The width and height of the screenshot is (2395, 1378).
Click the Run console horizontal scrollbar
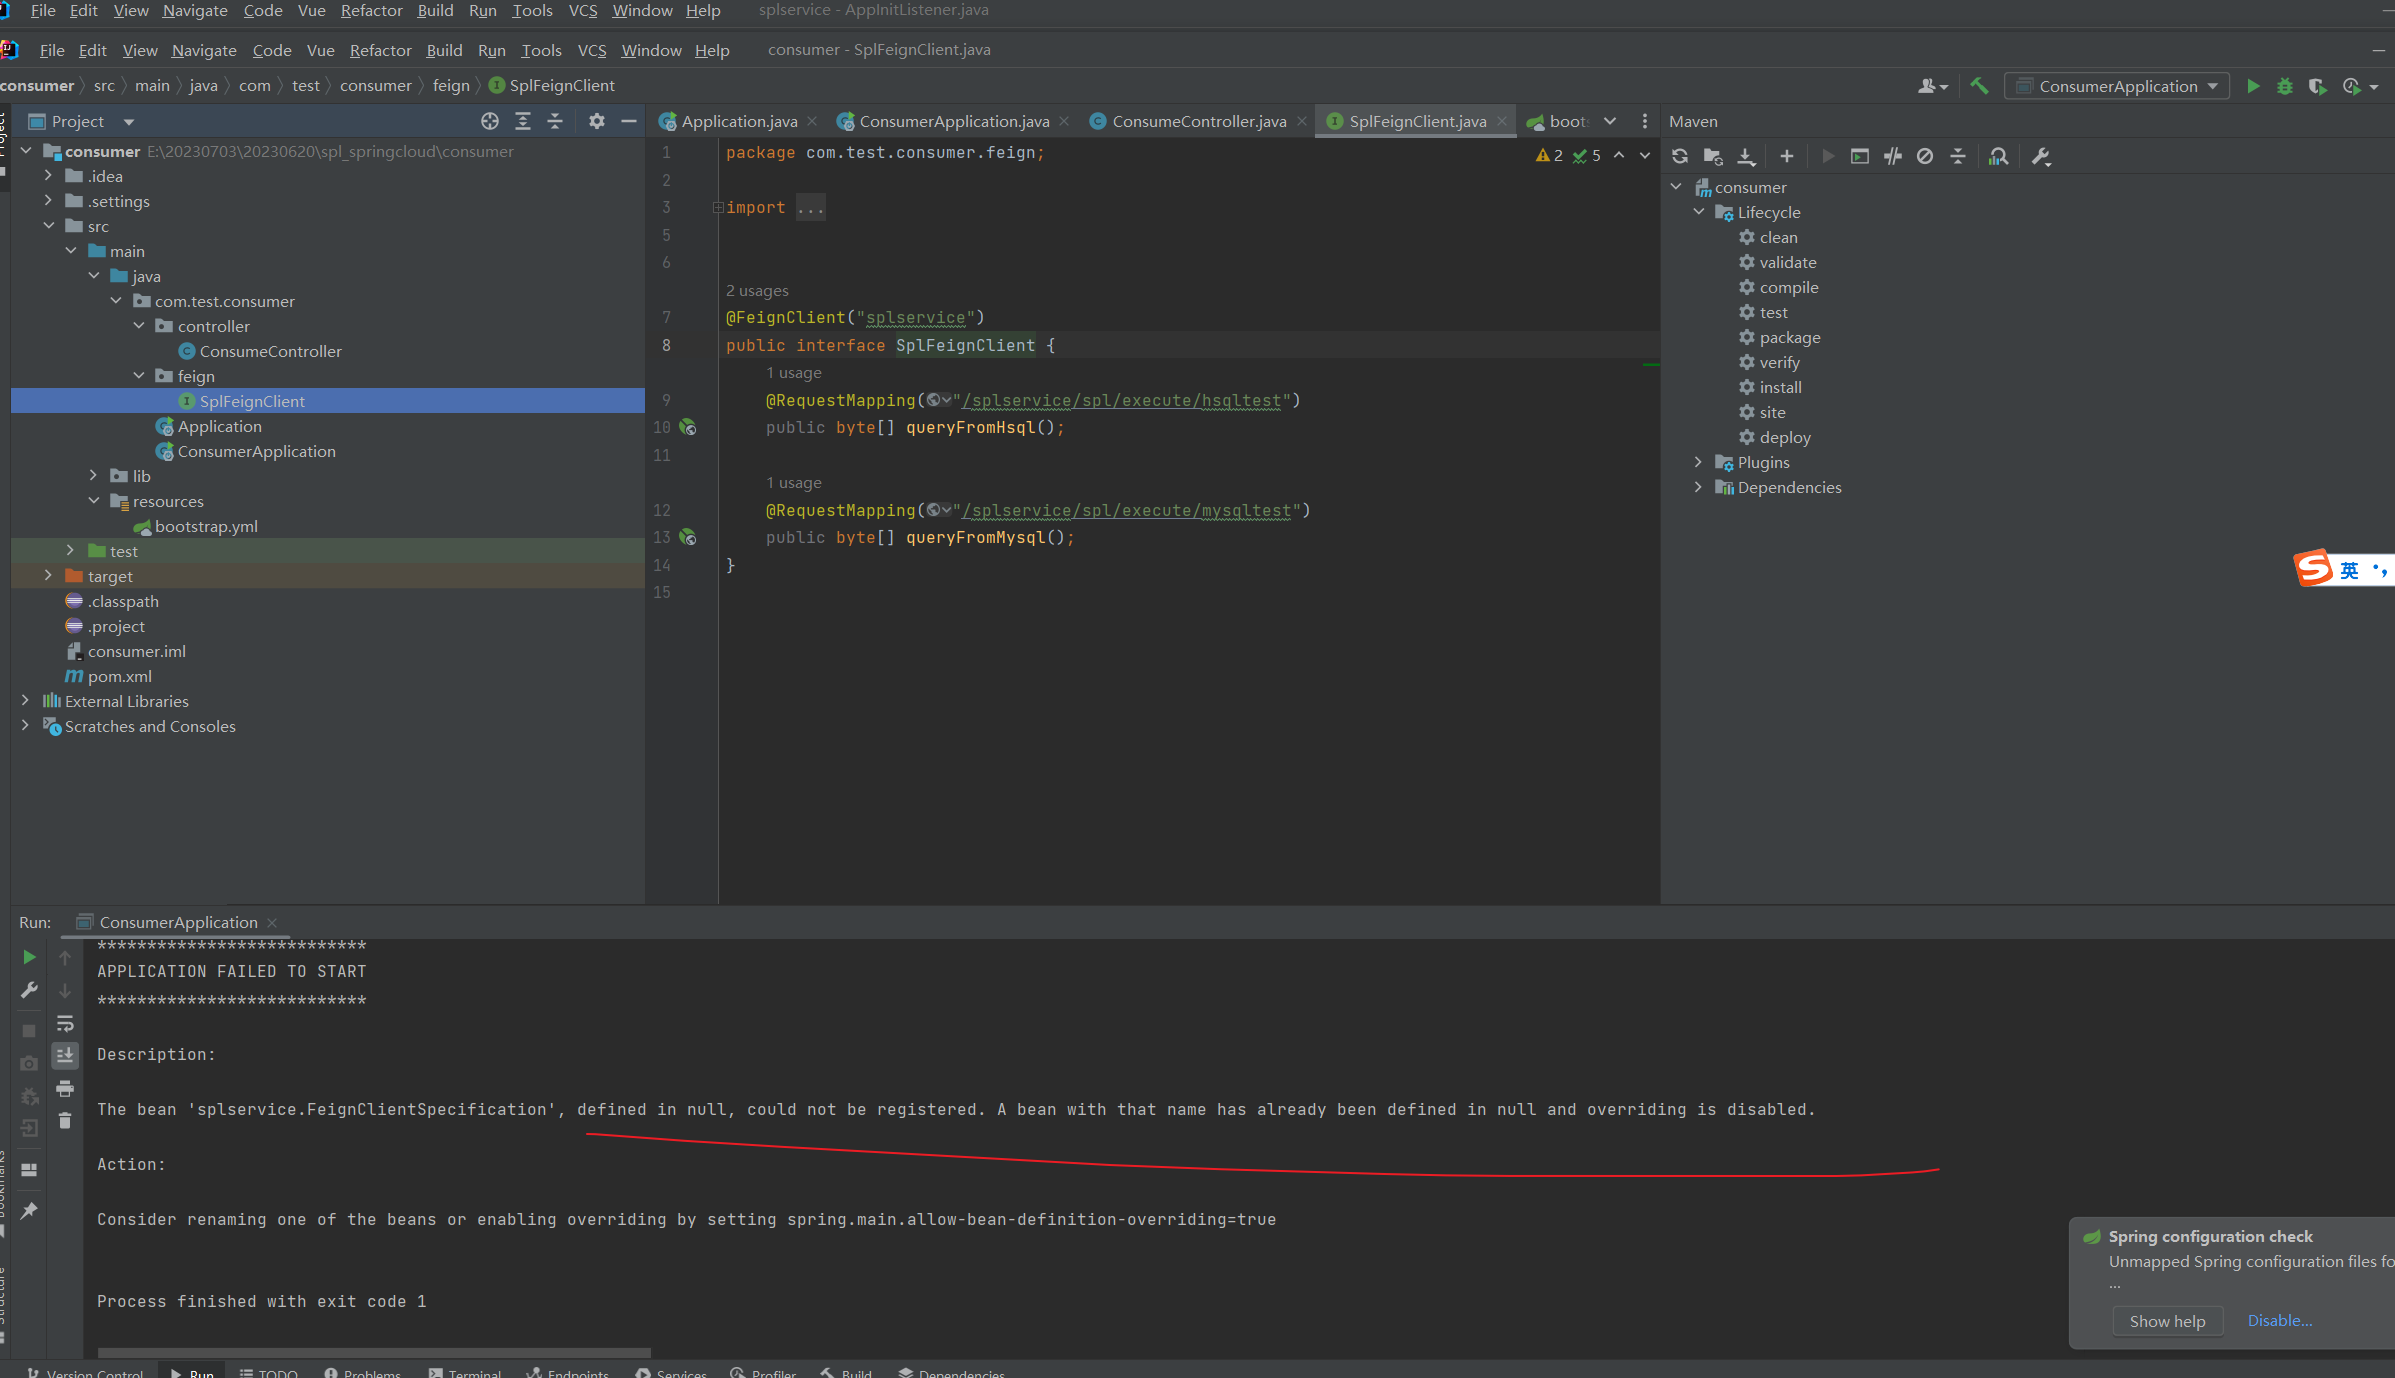[374, 1352]
